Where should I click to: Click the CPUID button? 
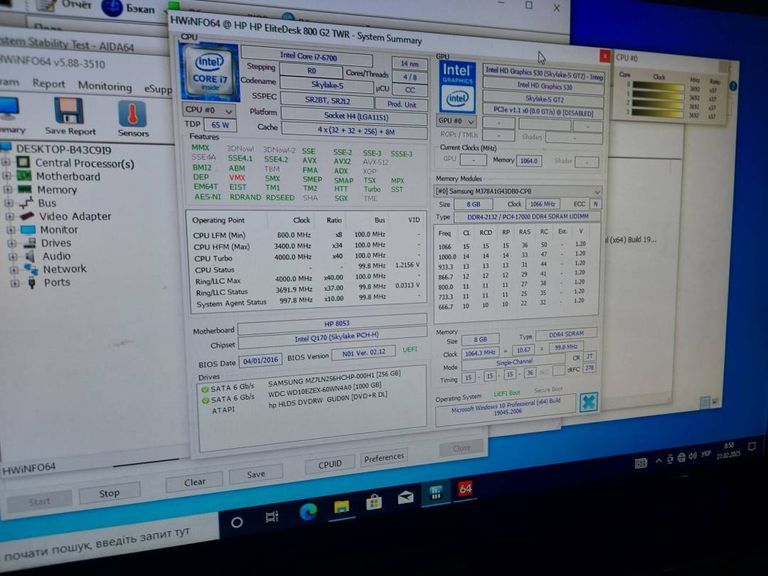coord(330,464)
